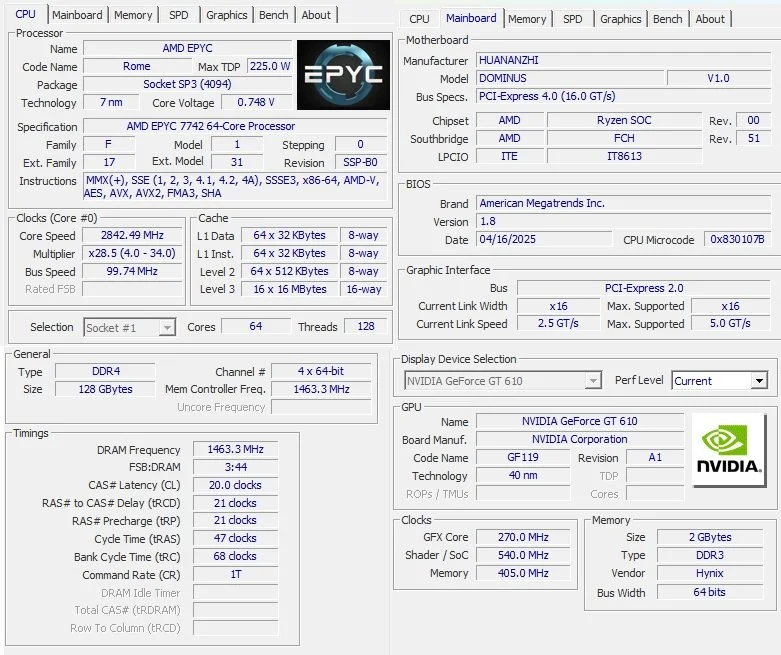Open the Graphics tab in right window
Screen dimensions: 781x655
click(621, 19)
